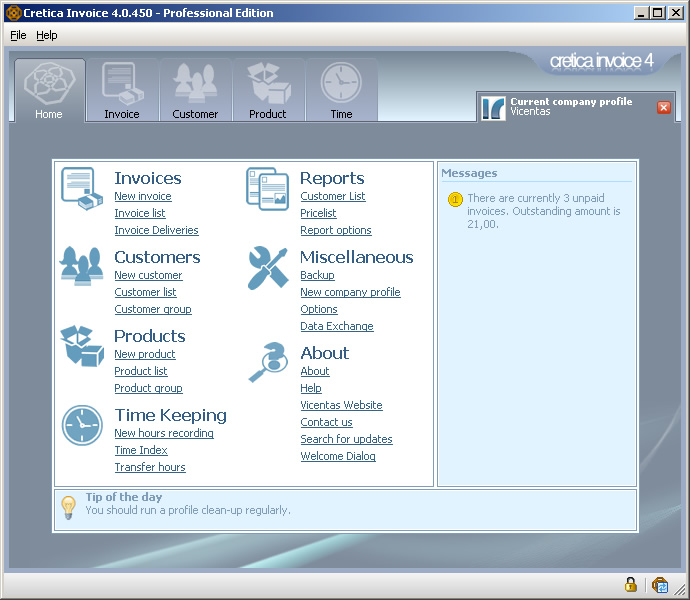
Task: Open the Time Index link
Action: pyautogui.click(x=141, y=450)
